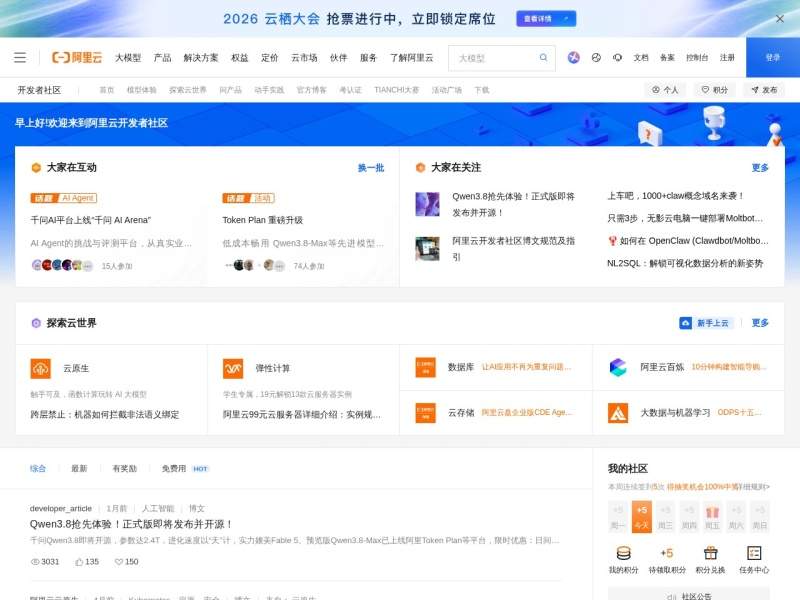Open the customer service headset icon
Viewport: 800px width, 600px height.
click(617, 58)
